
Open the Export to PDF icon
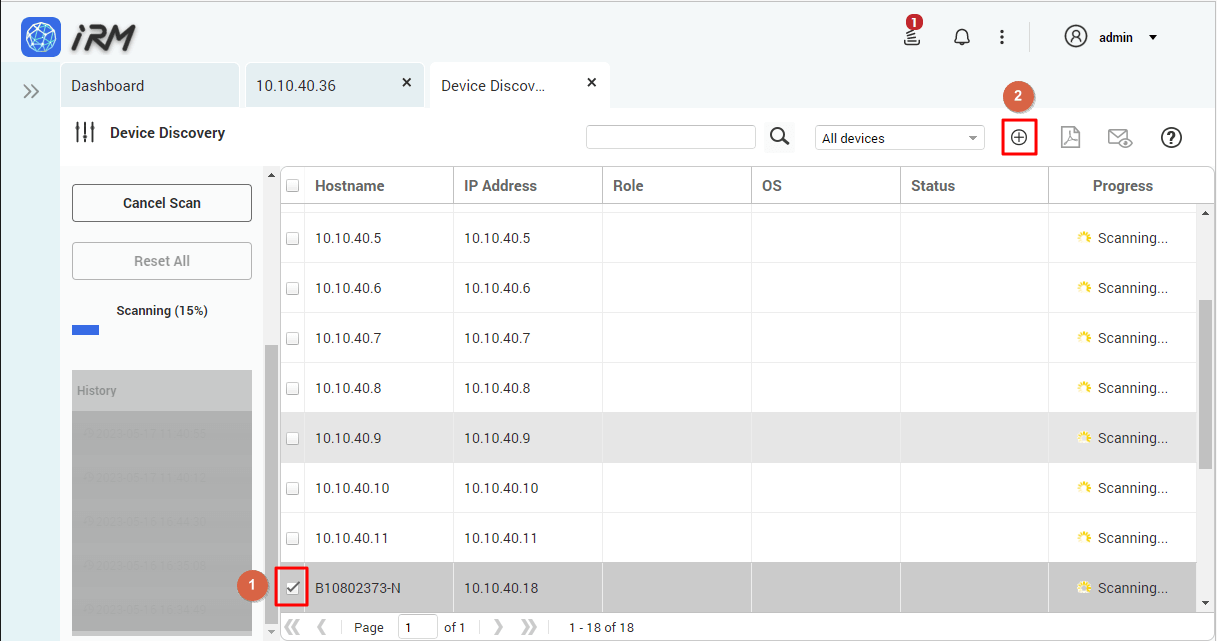[x=1070, y=137]
